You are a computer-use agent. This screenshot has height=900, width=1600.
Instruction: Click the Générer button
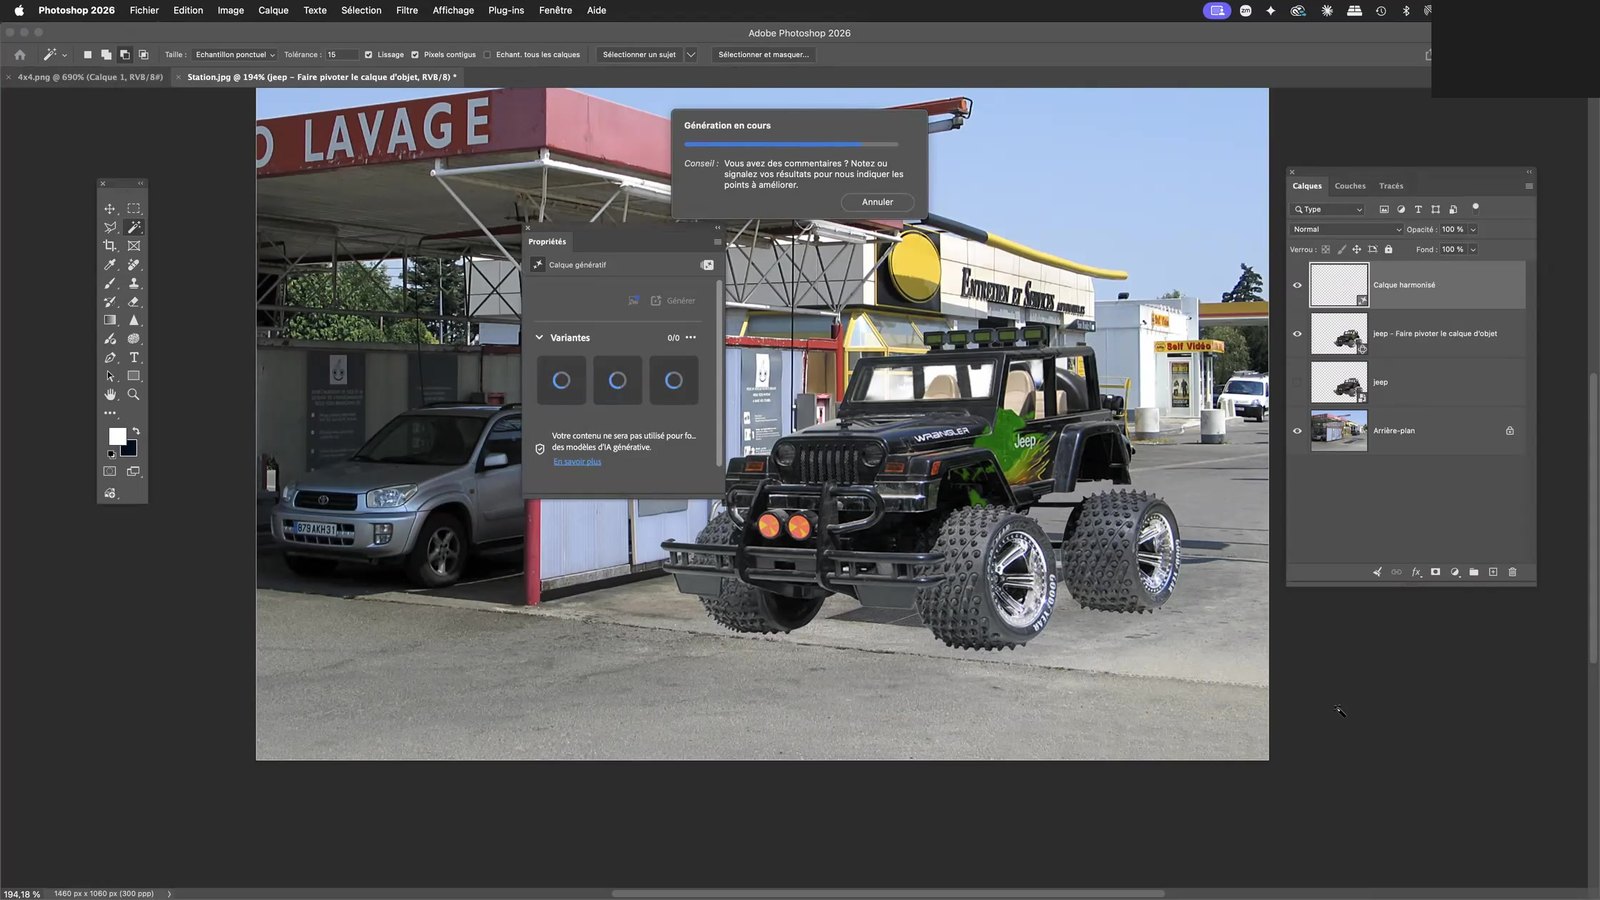pyautogui.click(x=673, y=300)
